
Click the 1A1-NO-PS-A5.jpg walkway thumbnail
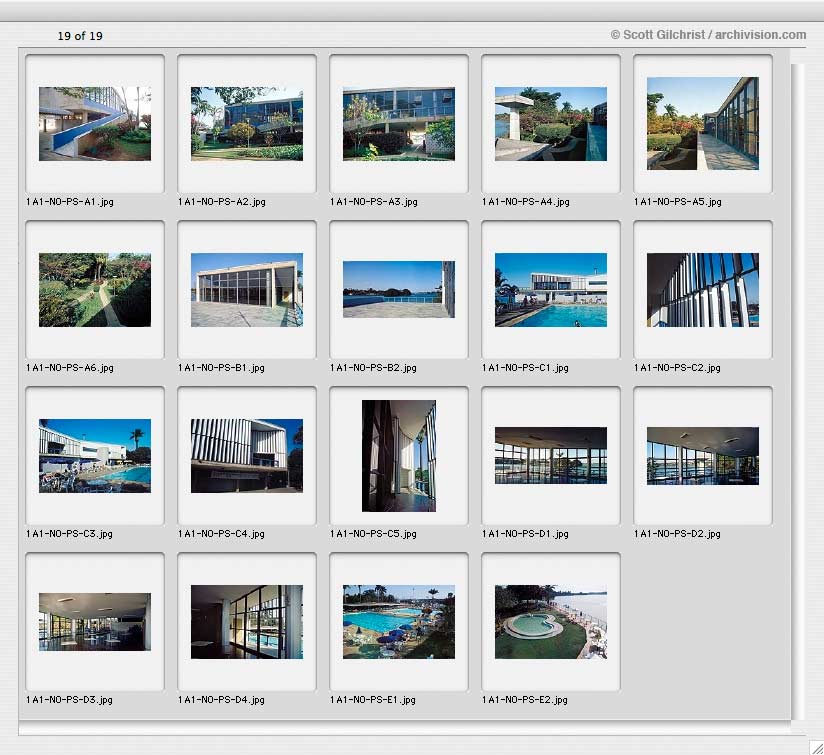click(703, 123)
